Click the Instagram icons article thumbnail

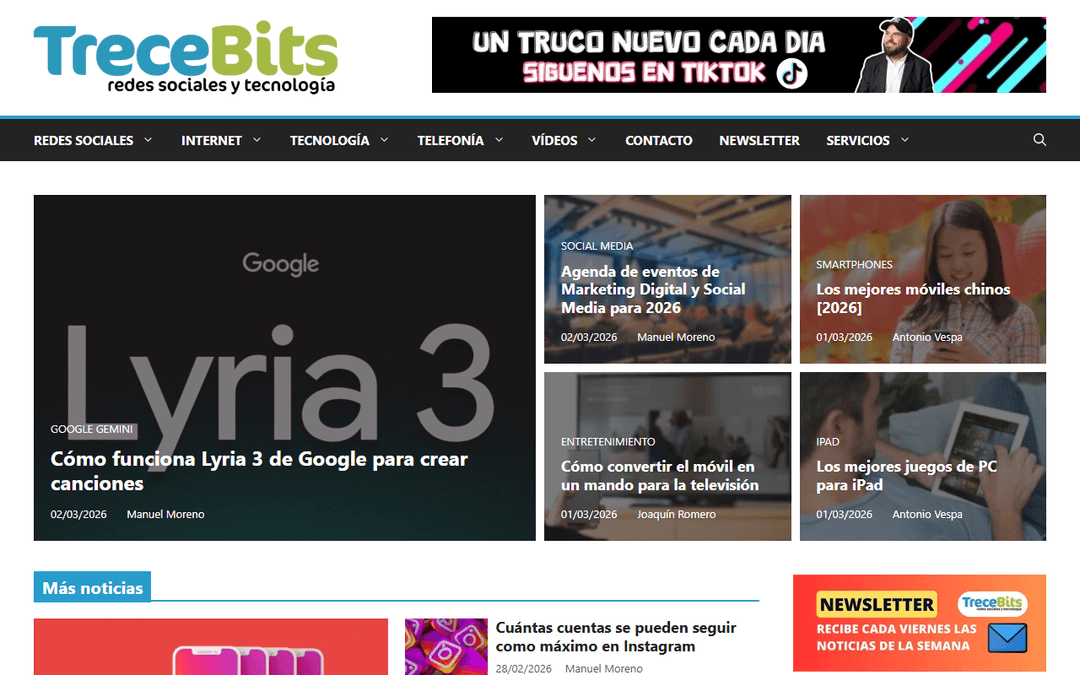[x=446, y=647]
